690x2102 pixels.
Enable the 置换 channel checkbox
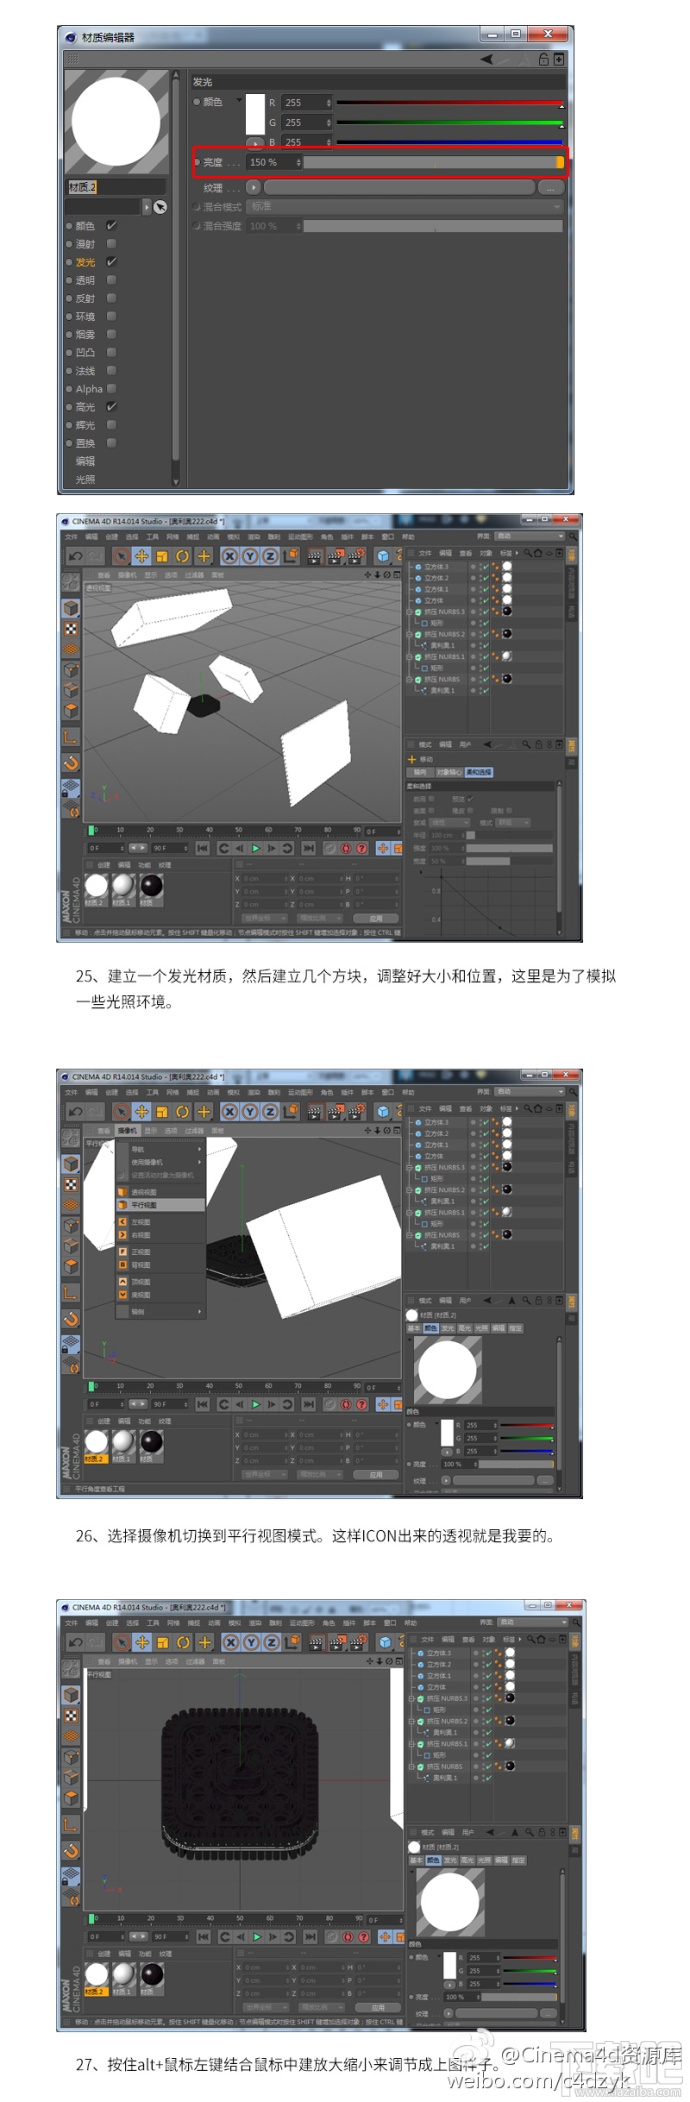coord(111,443)
